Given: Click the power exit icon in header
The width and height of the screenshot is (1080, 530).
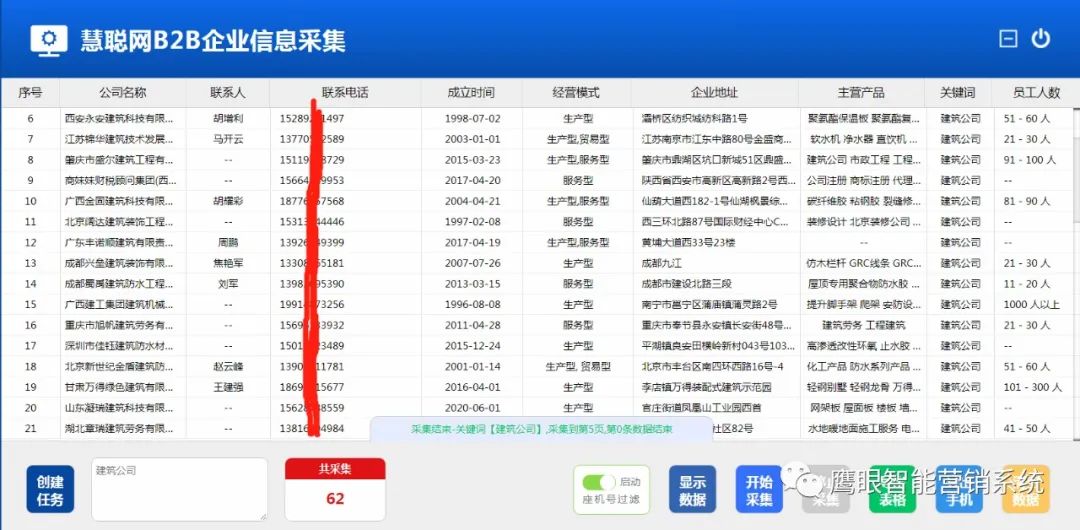Looking at the screenshot, I should pos(1040,39).
